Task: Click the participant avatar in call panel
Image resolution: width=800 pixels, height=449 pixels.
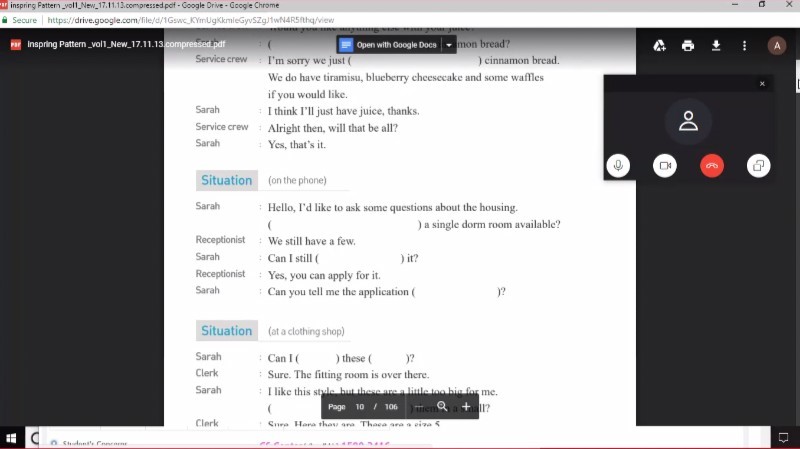Action: pos(688,121)
